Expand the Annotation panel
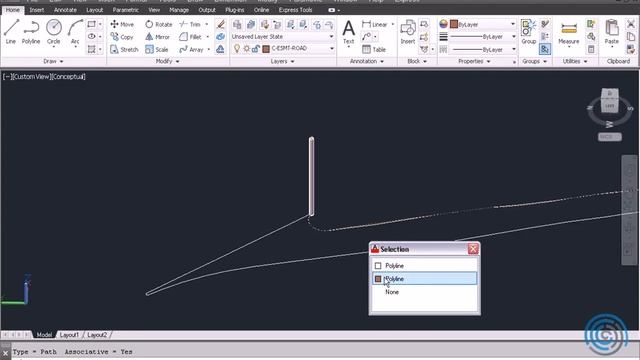Viewport: 640px width, 360px height. click(x=367, y=61)
